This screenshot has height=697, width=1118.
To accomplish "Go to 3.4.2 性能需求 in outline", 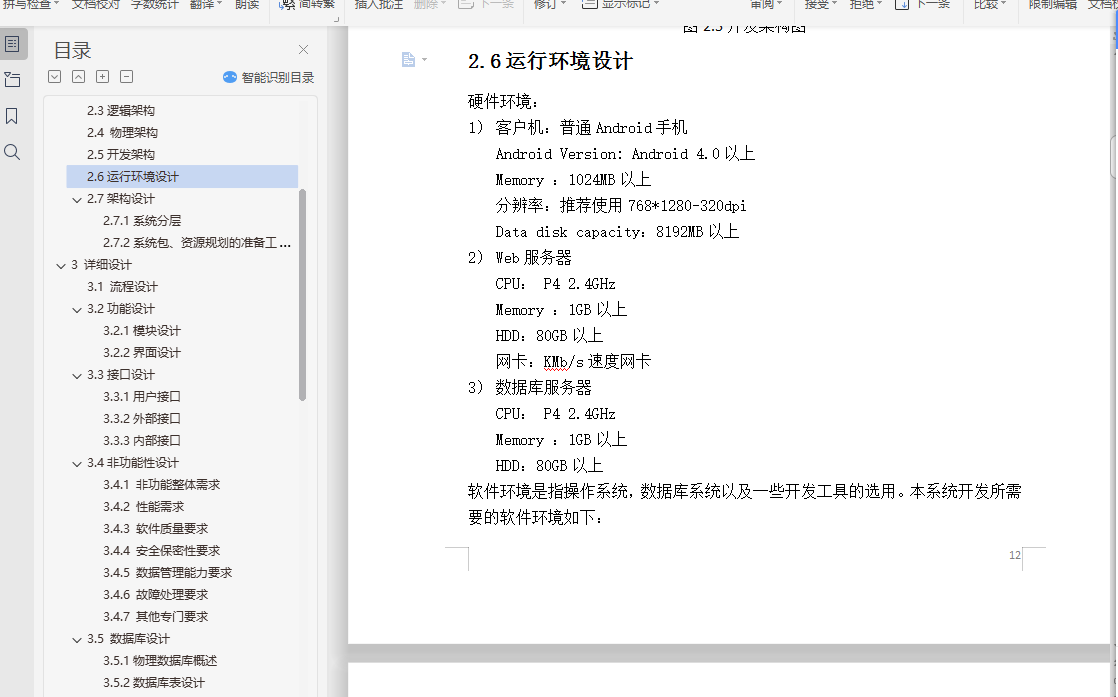I will [143, 507].
